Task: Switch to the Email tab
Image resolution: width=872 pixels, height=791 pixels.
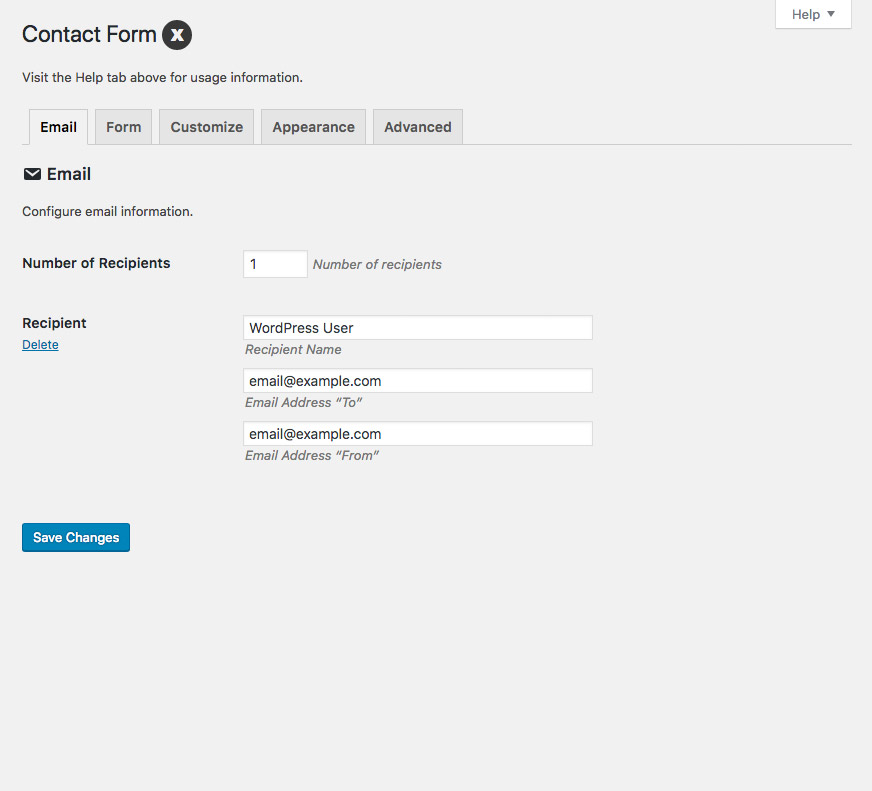Action: point(58,127)
